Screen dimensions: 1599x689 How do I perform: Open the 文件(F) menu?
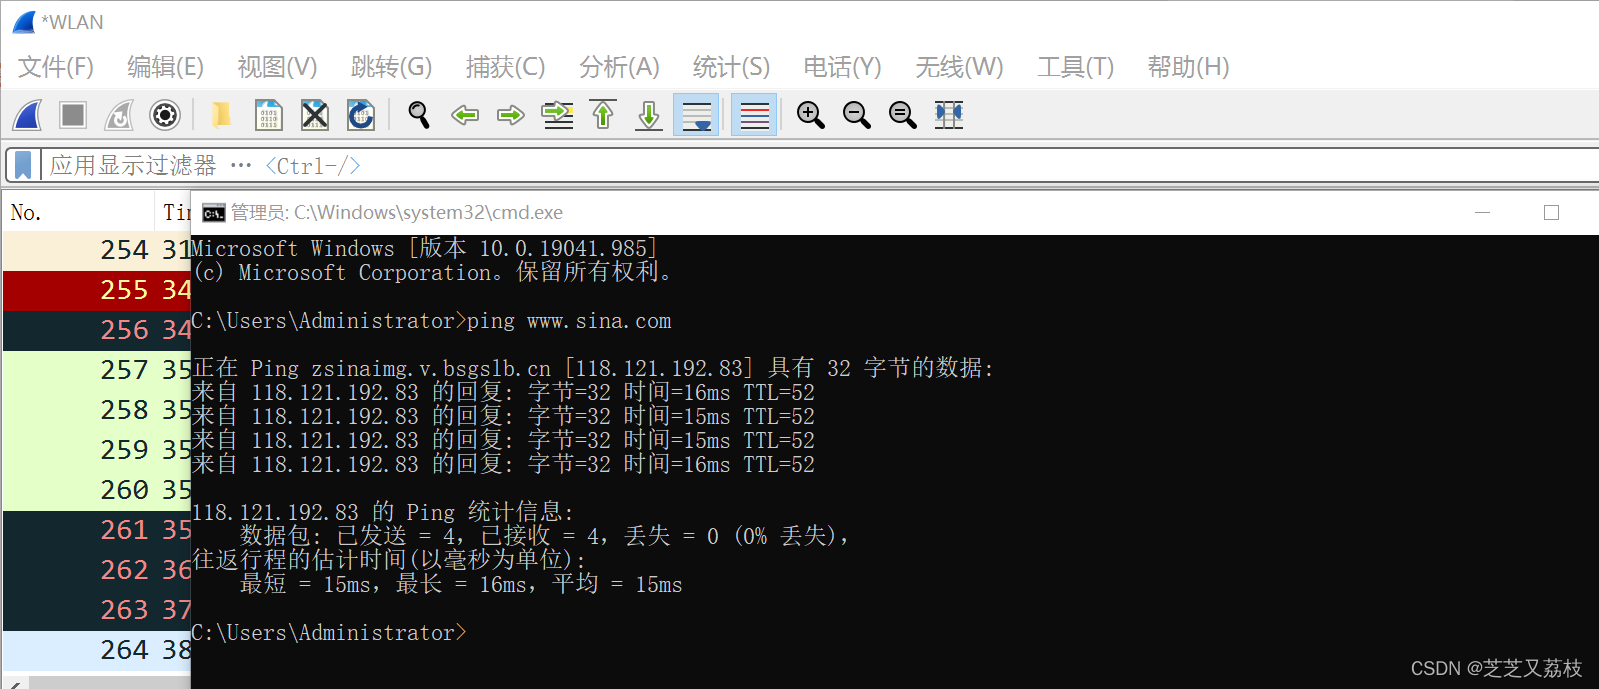[x=56, y=67]
